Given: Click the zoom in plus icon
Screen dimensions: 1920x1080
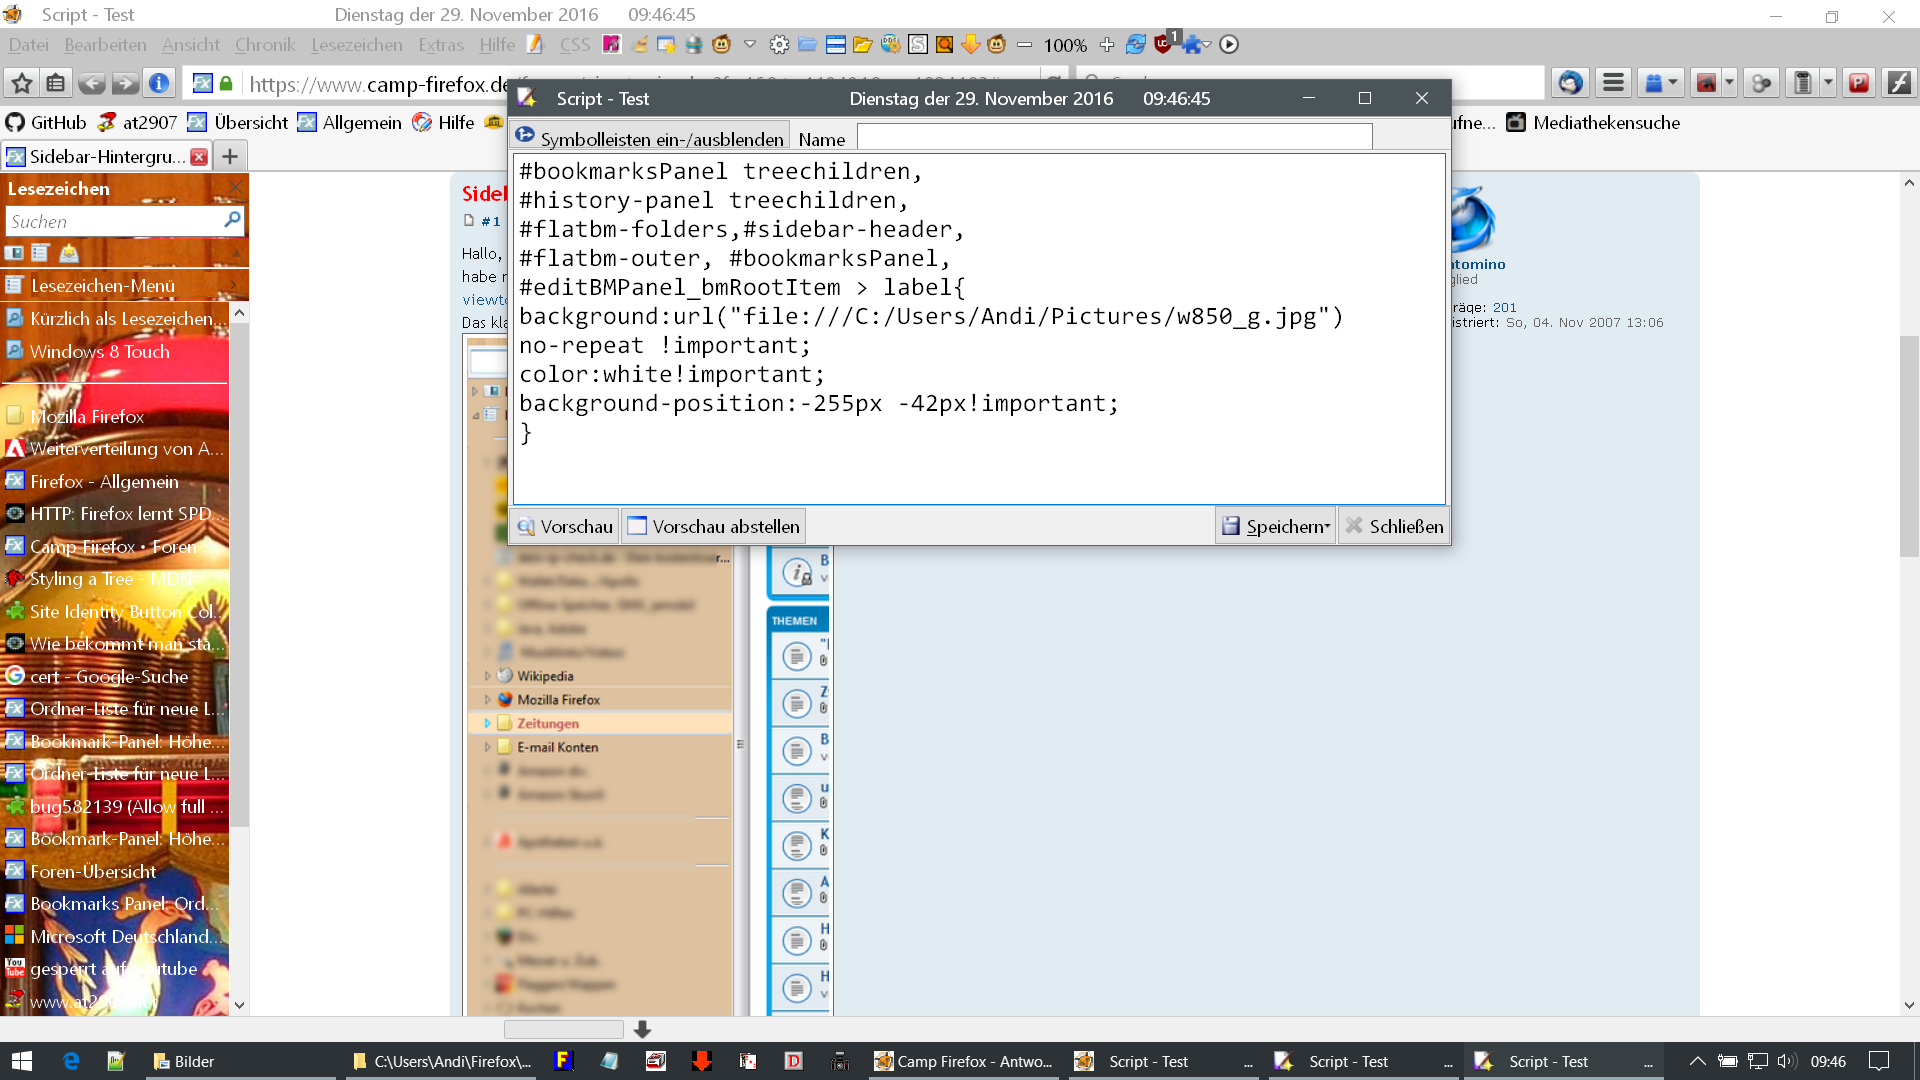Looking at the screenshot, I should coord(1107,45).
